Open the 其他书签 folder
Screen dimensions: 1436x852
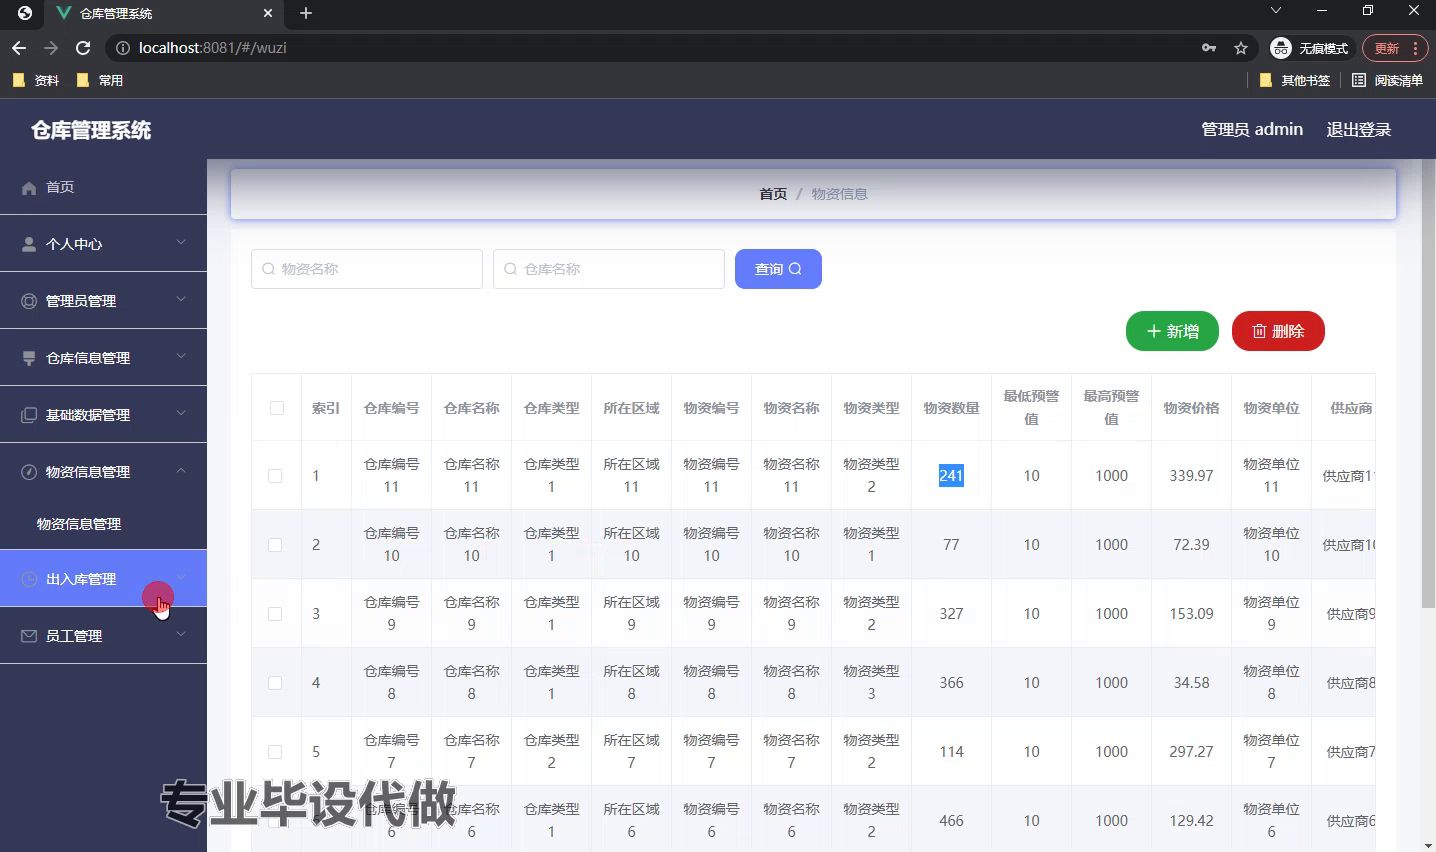pos(1295,80)
